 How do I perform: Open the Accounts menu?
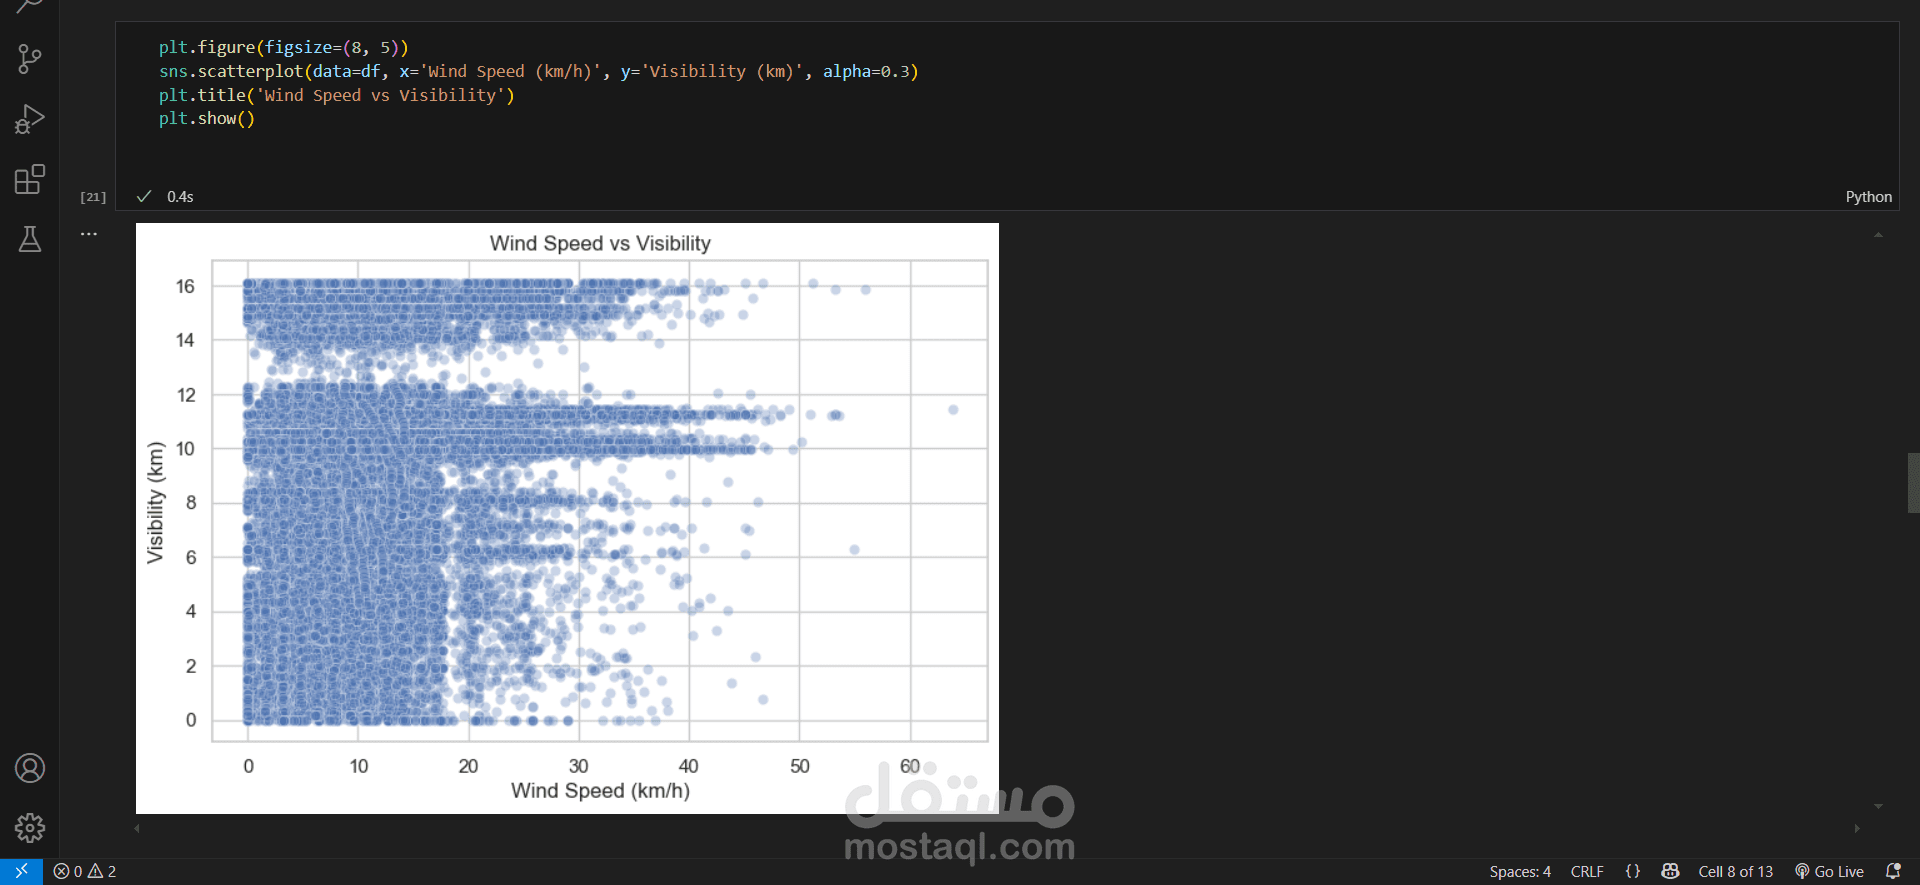tap(30, 768)
